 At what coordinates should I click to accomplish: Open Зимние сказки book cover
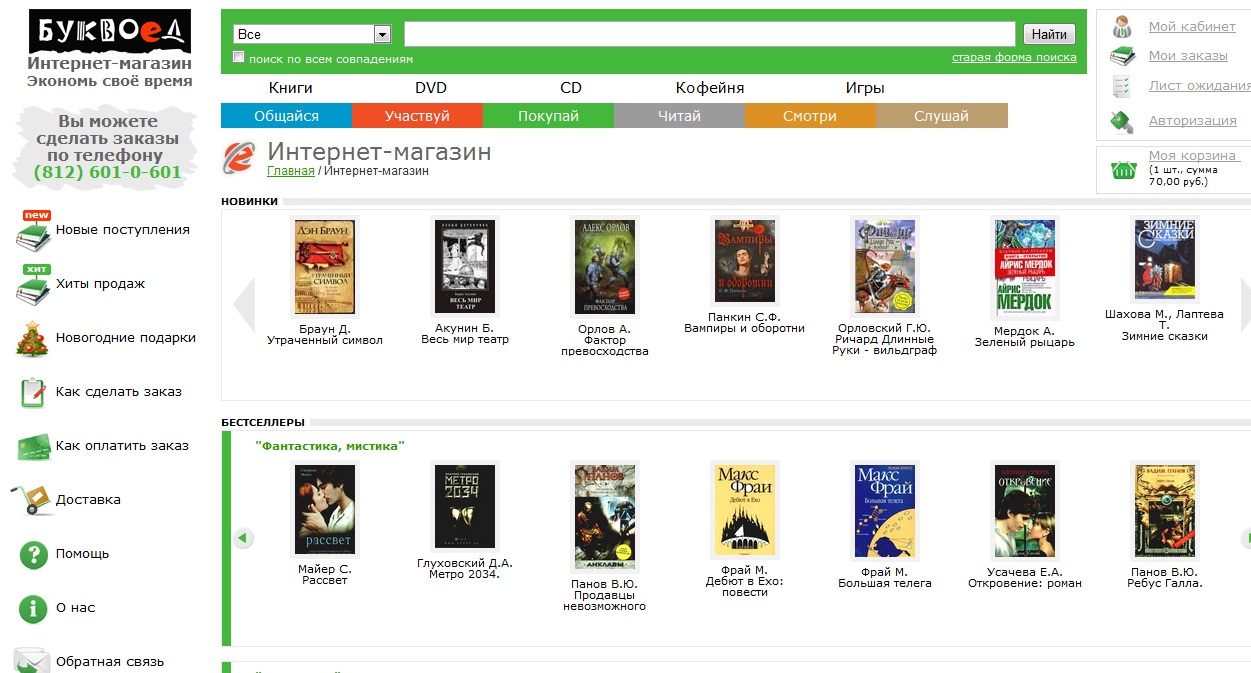point(1165,259)
